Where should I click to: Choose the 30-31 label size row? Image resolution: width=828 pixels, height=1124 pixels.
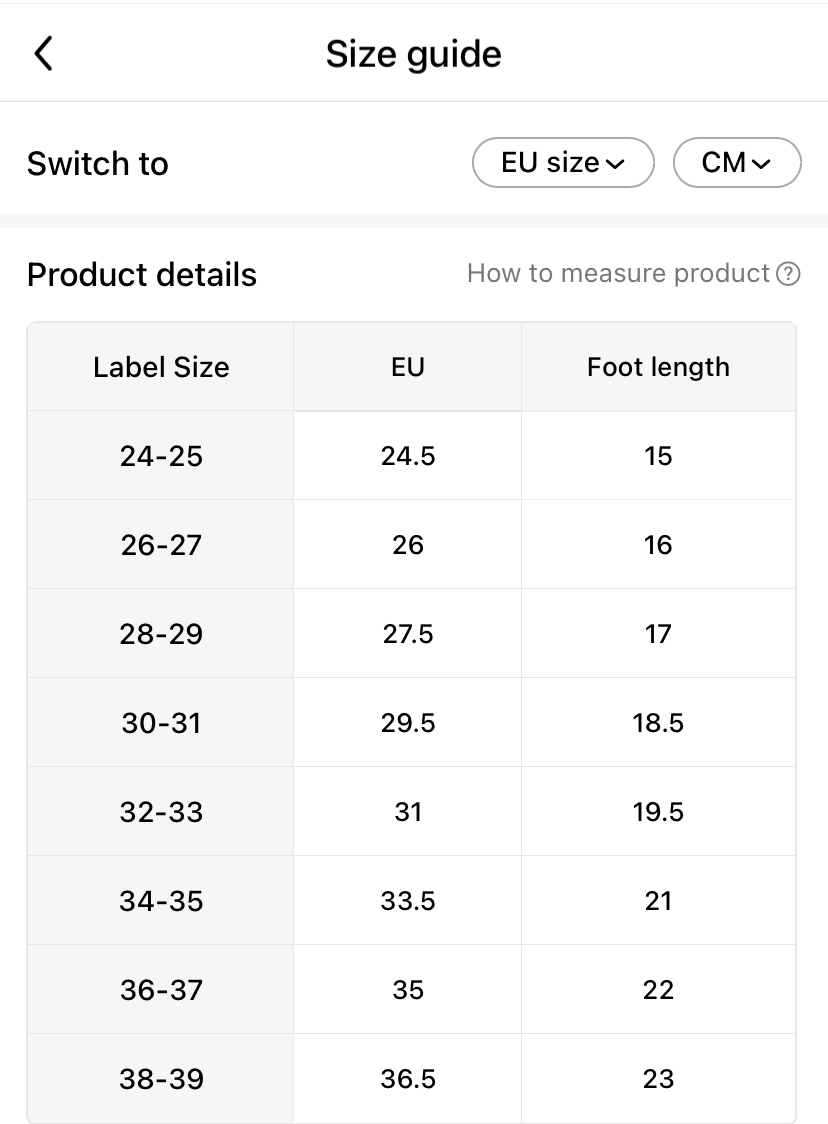(x=161, y=723)
